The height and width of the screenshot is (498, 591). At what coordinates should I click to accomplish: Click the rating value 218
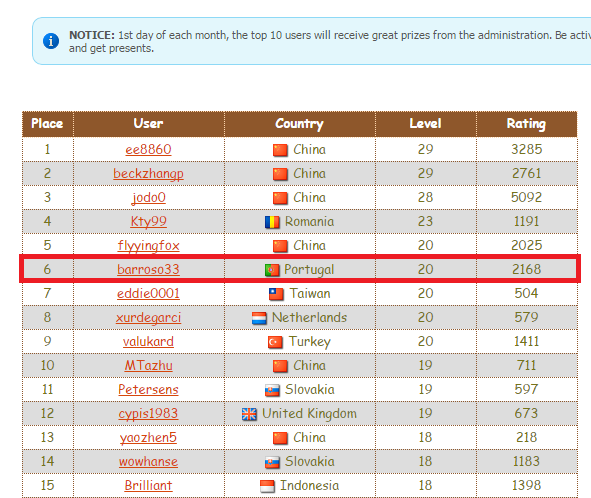coord(527,438)
